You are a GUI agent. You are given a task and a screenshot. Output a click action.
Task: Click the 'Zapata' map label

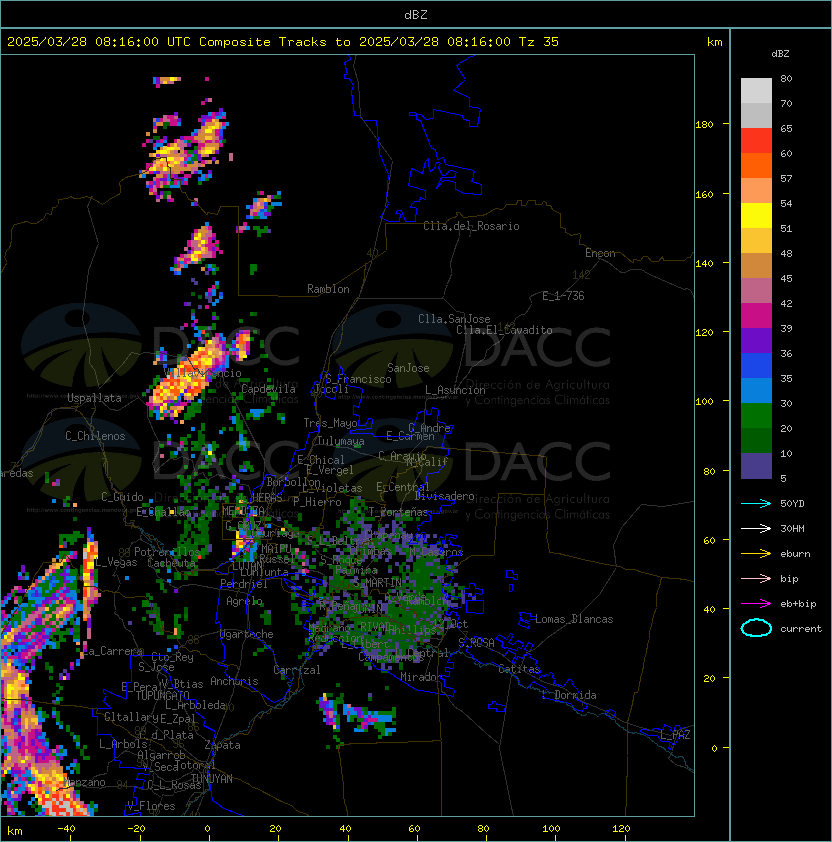click(x=222, y=745)
